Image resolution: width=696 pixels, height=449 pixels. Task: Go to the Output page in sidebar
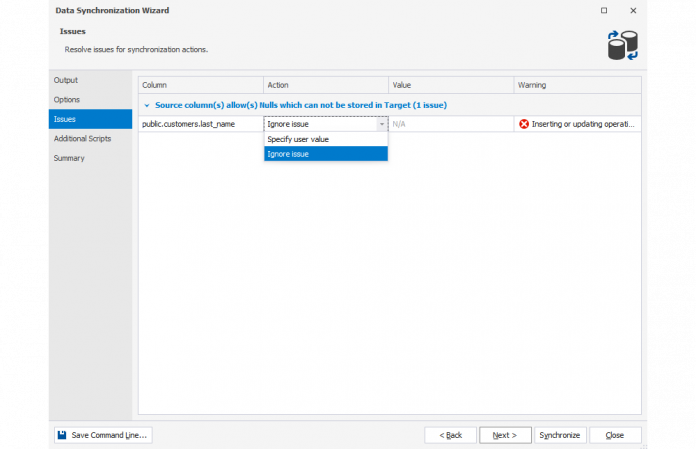(66, 80)
